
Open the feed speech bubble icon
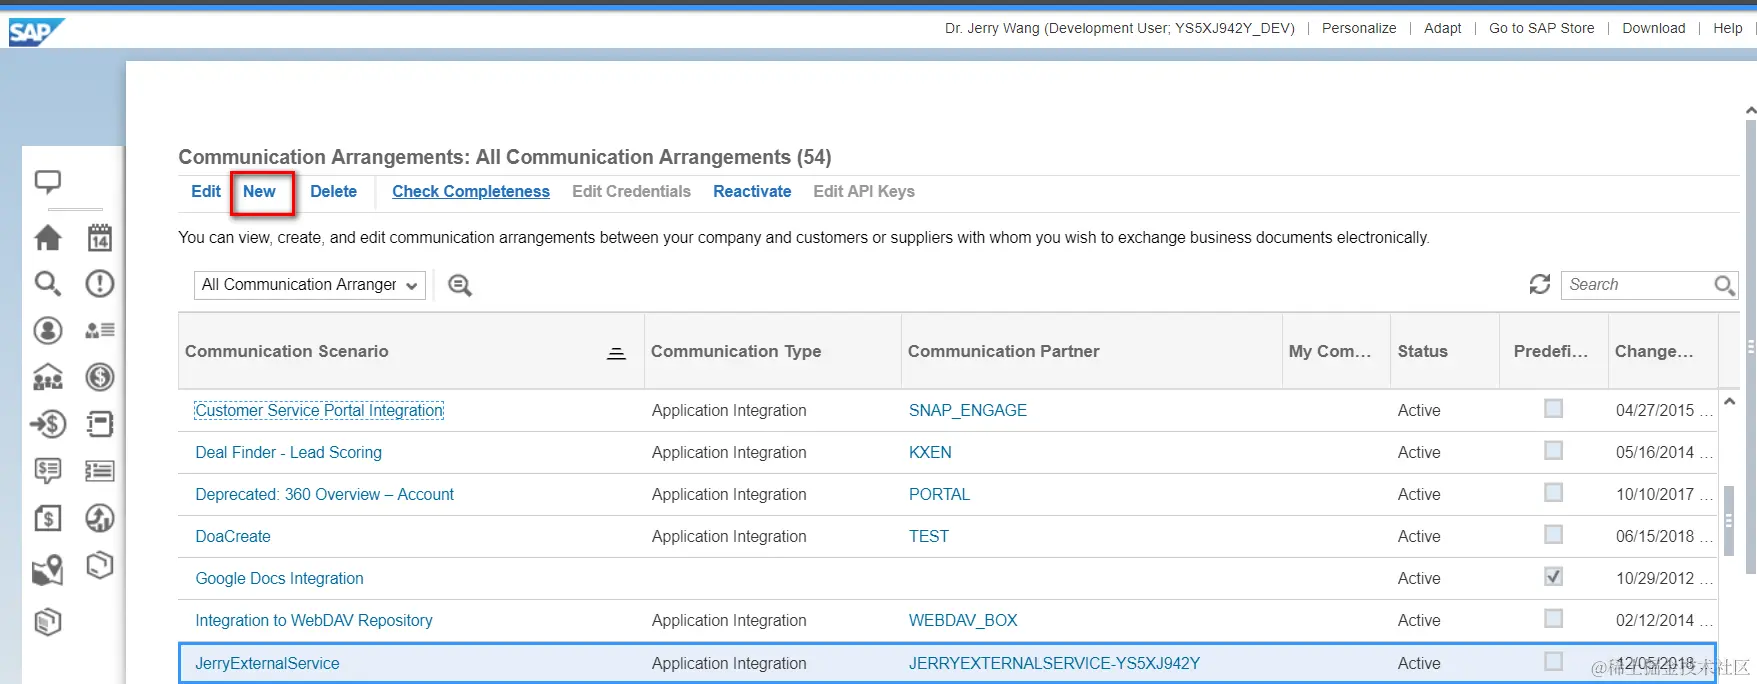coord(48,182)
